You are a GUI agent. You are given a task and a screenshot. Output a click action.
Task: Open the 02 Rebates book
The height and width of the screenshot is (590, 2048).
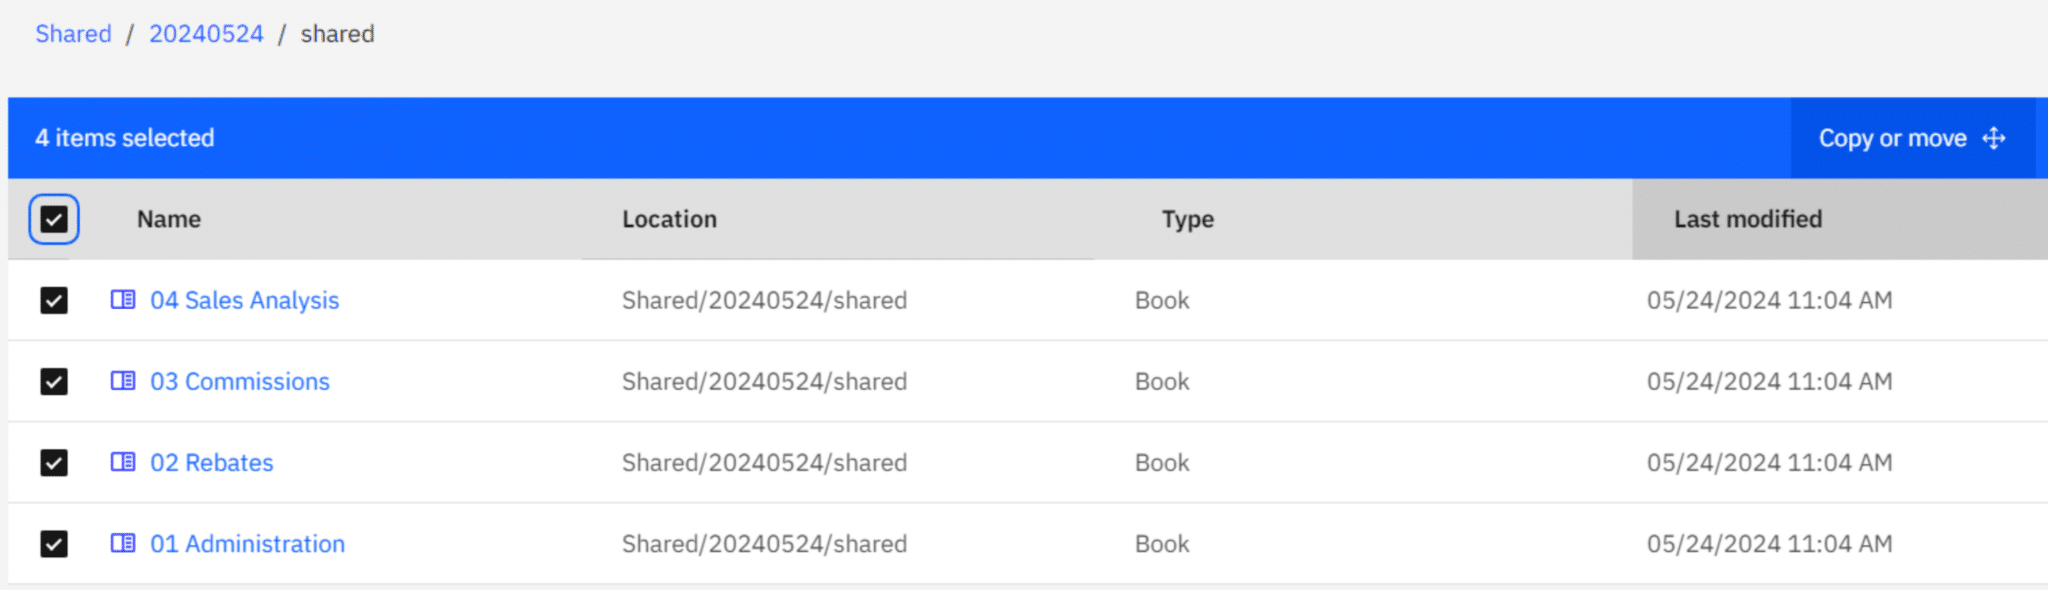click(x=212, y=462)
